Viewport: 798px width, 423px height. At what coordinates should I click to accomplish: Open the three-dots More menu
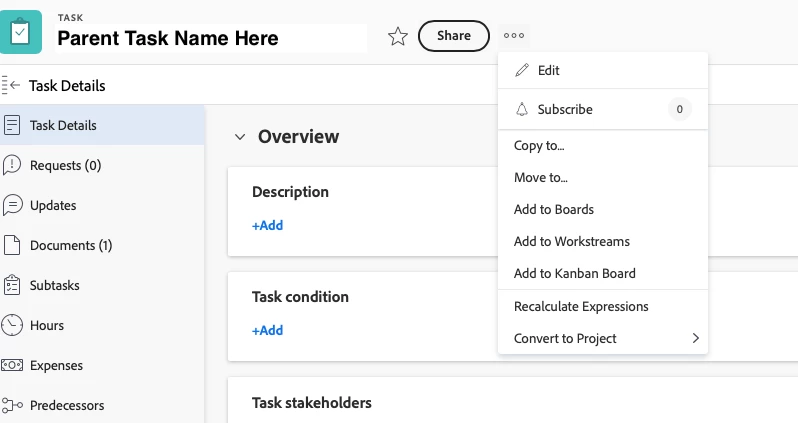514,36
